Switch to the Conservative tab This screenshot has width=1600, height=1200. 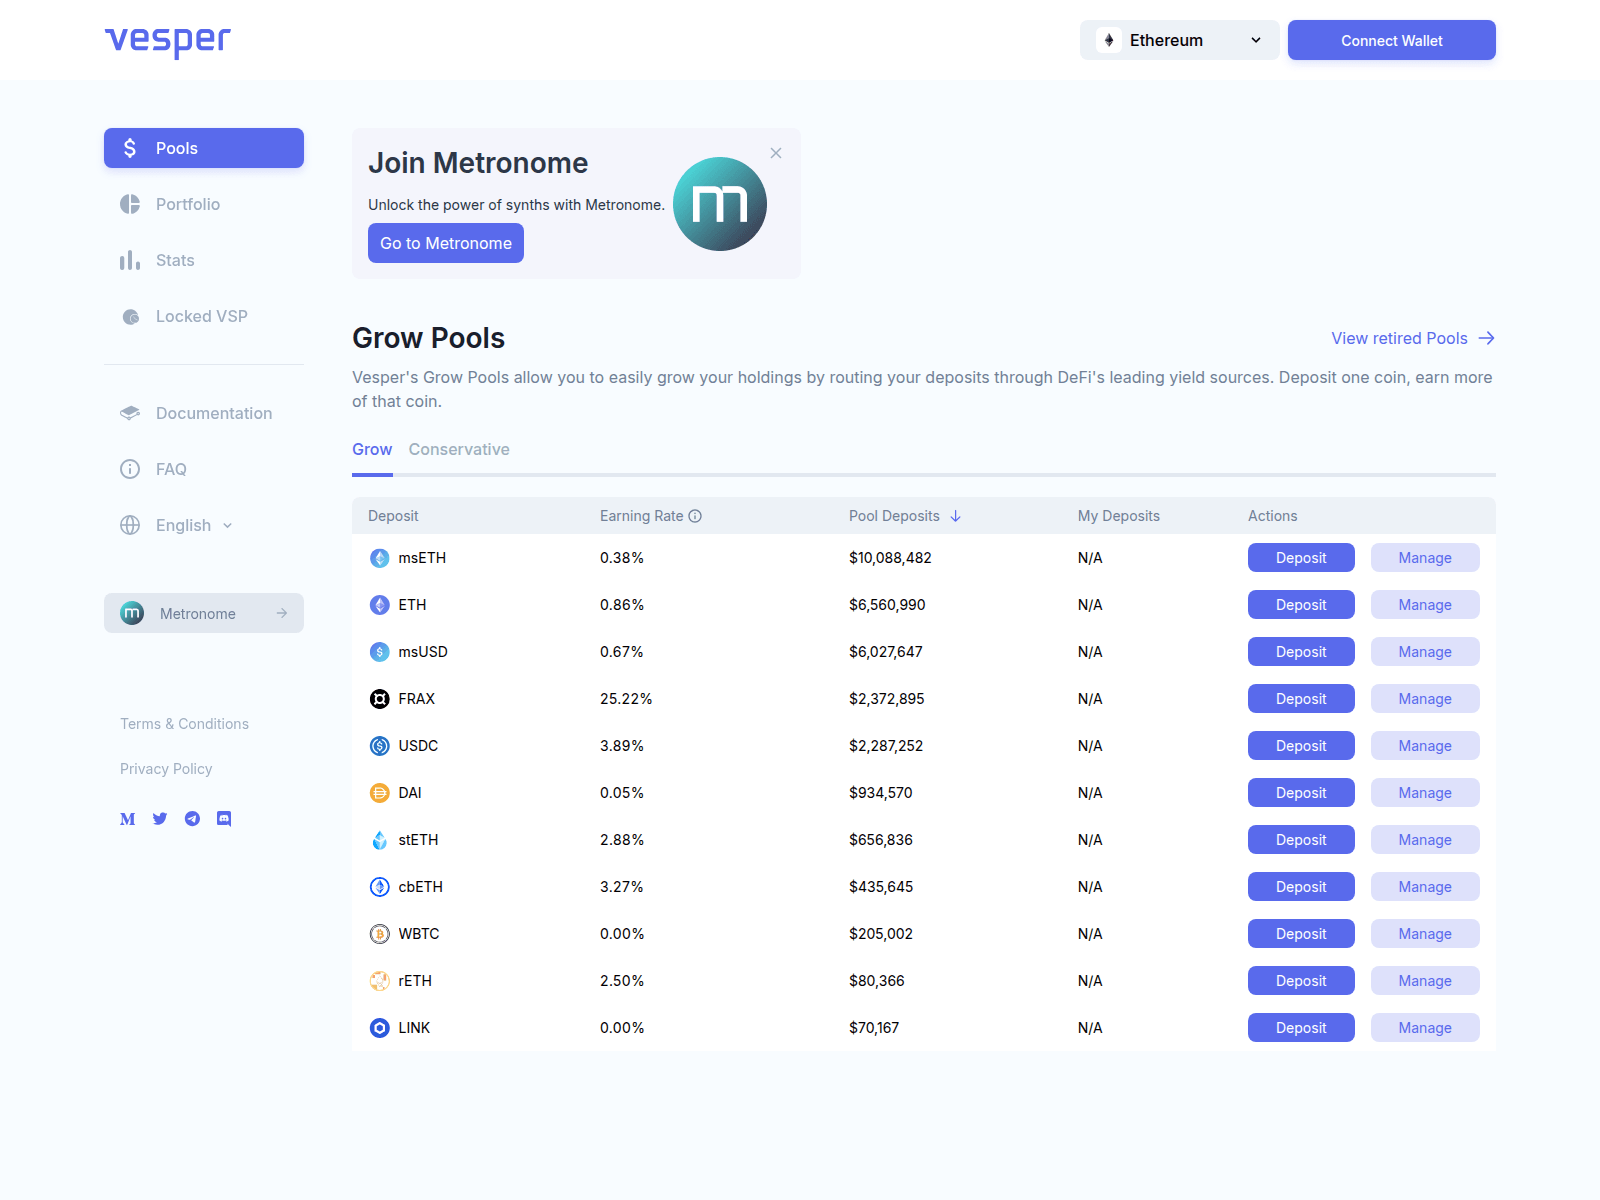[x=459, y=450]
